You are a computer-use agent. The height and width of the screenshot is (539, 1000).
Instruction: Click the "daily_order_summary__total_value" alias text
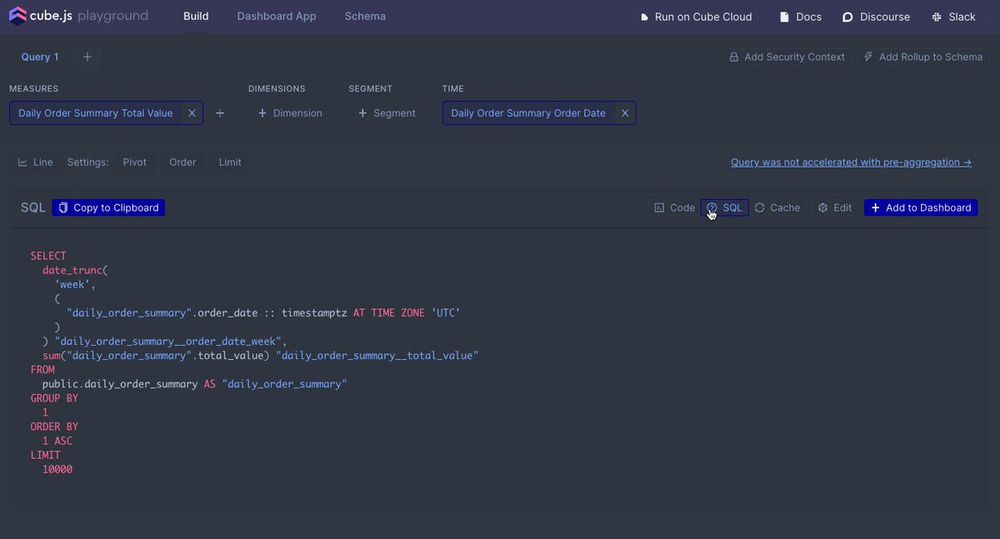[x=377, y=355]
